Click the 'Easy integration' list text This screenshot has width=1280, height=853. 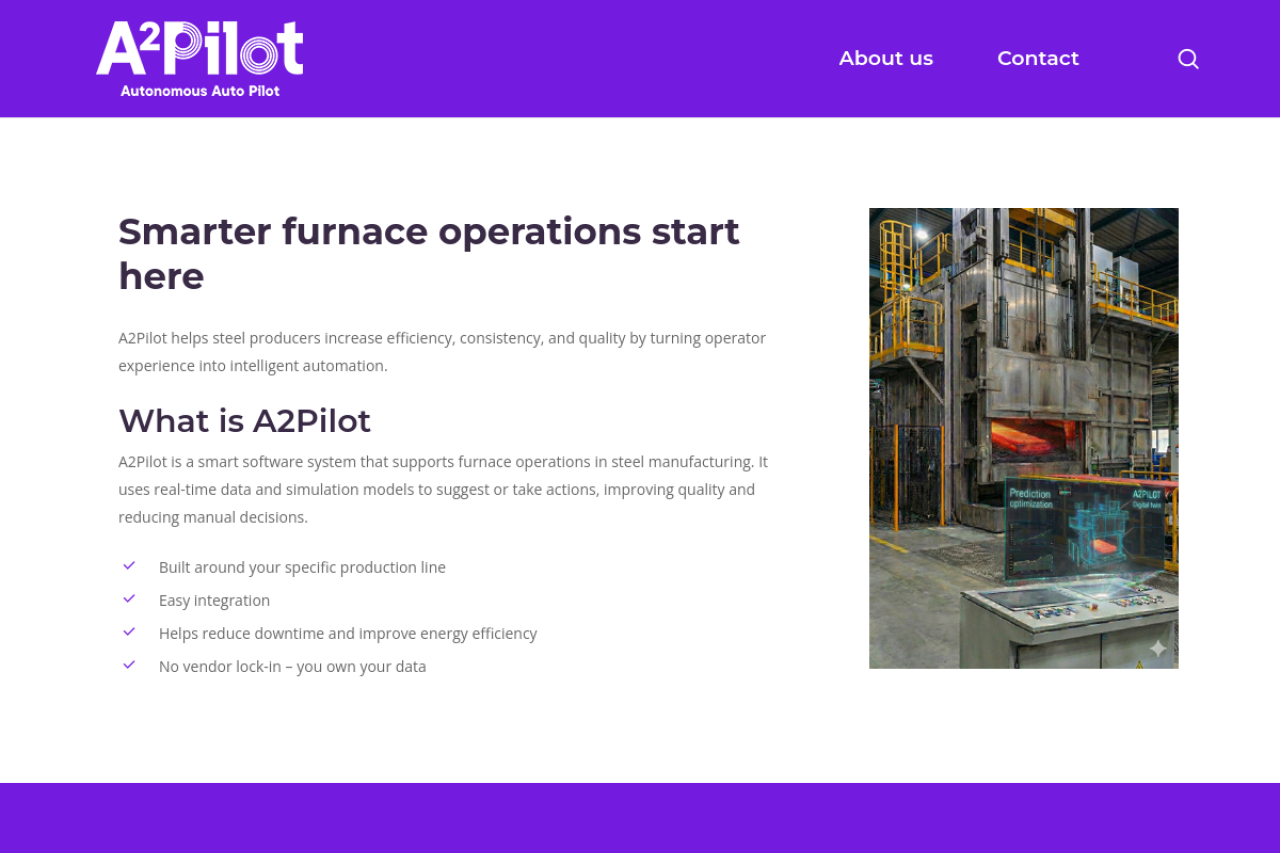point(214,601)
